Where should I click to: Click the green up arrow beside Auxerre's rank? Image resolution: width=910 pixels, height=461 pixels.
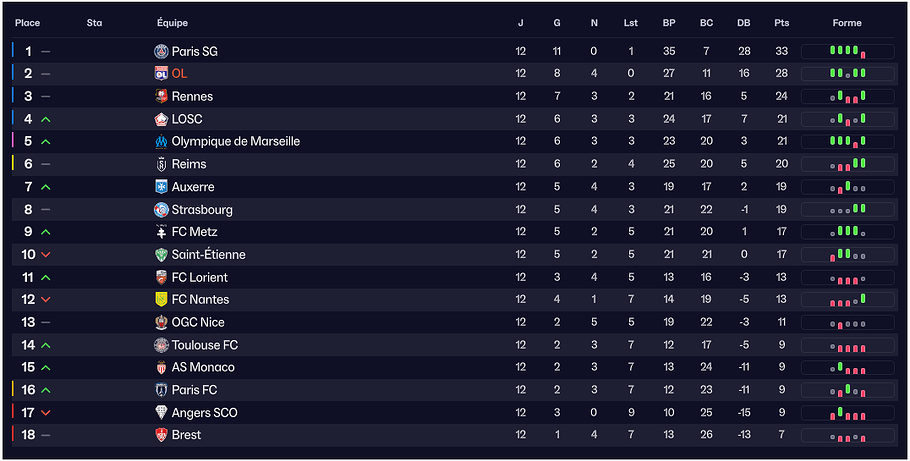click(x=46, y=187)
